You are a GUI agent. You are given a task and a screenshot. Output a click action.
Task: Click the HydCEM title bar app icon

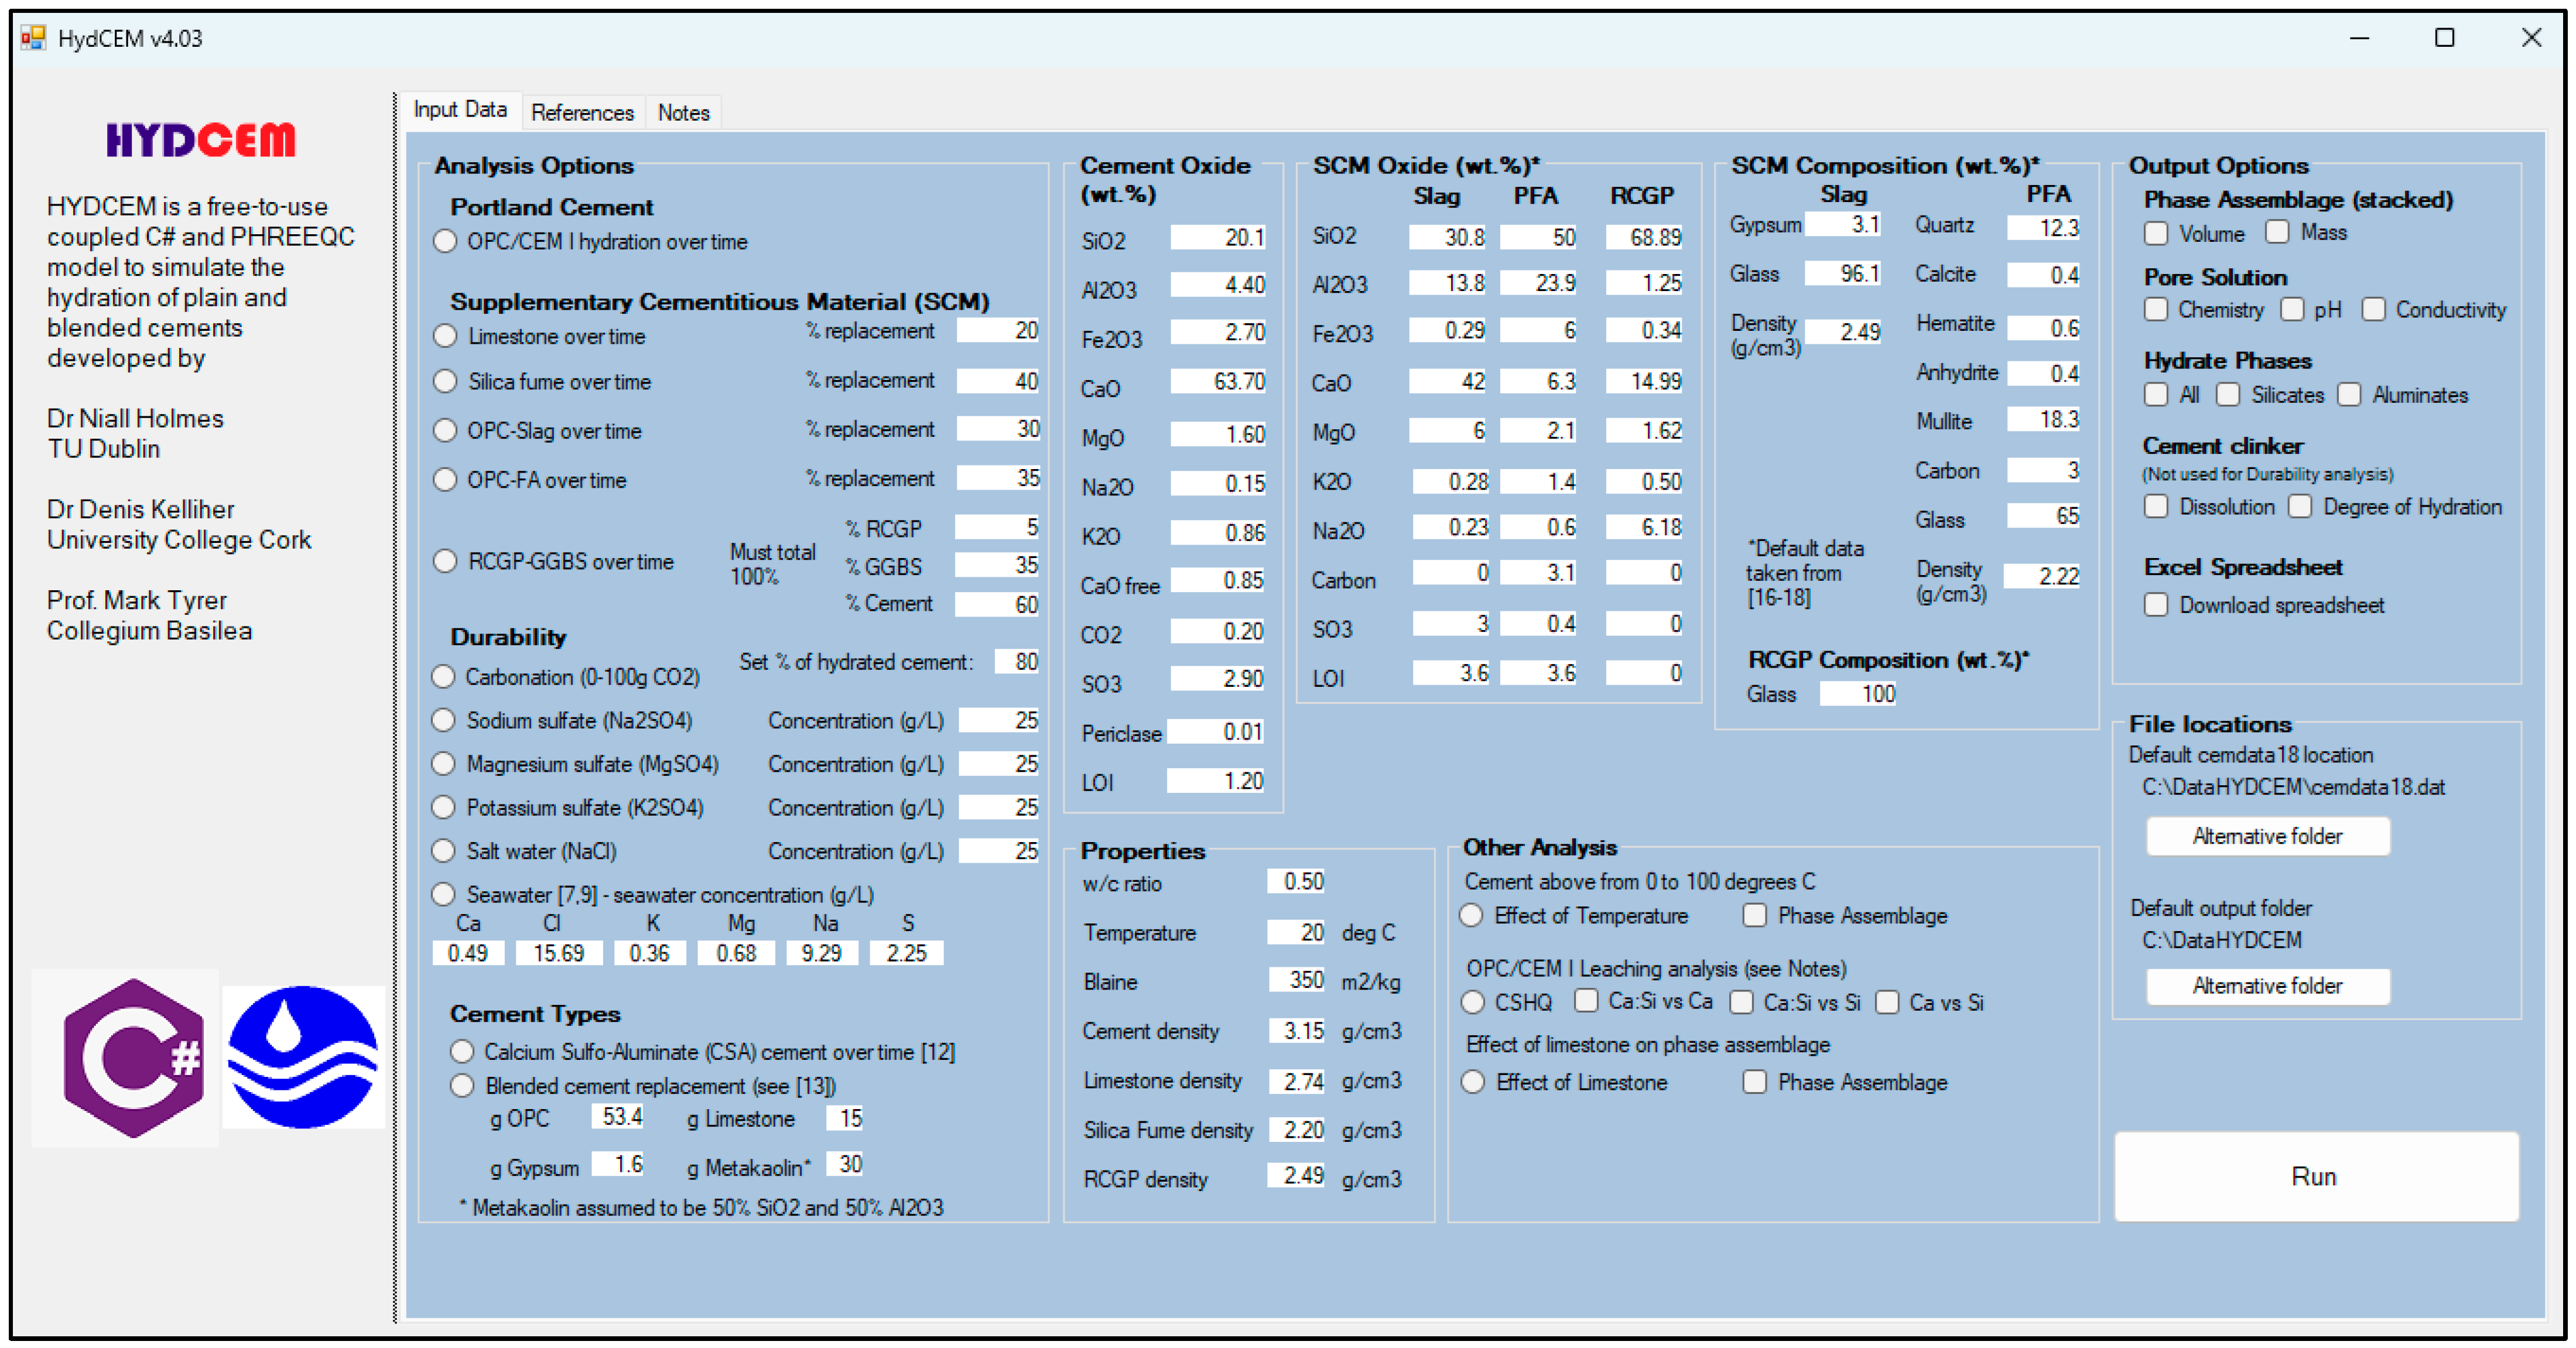(x=33, y=38)
